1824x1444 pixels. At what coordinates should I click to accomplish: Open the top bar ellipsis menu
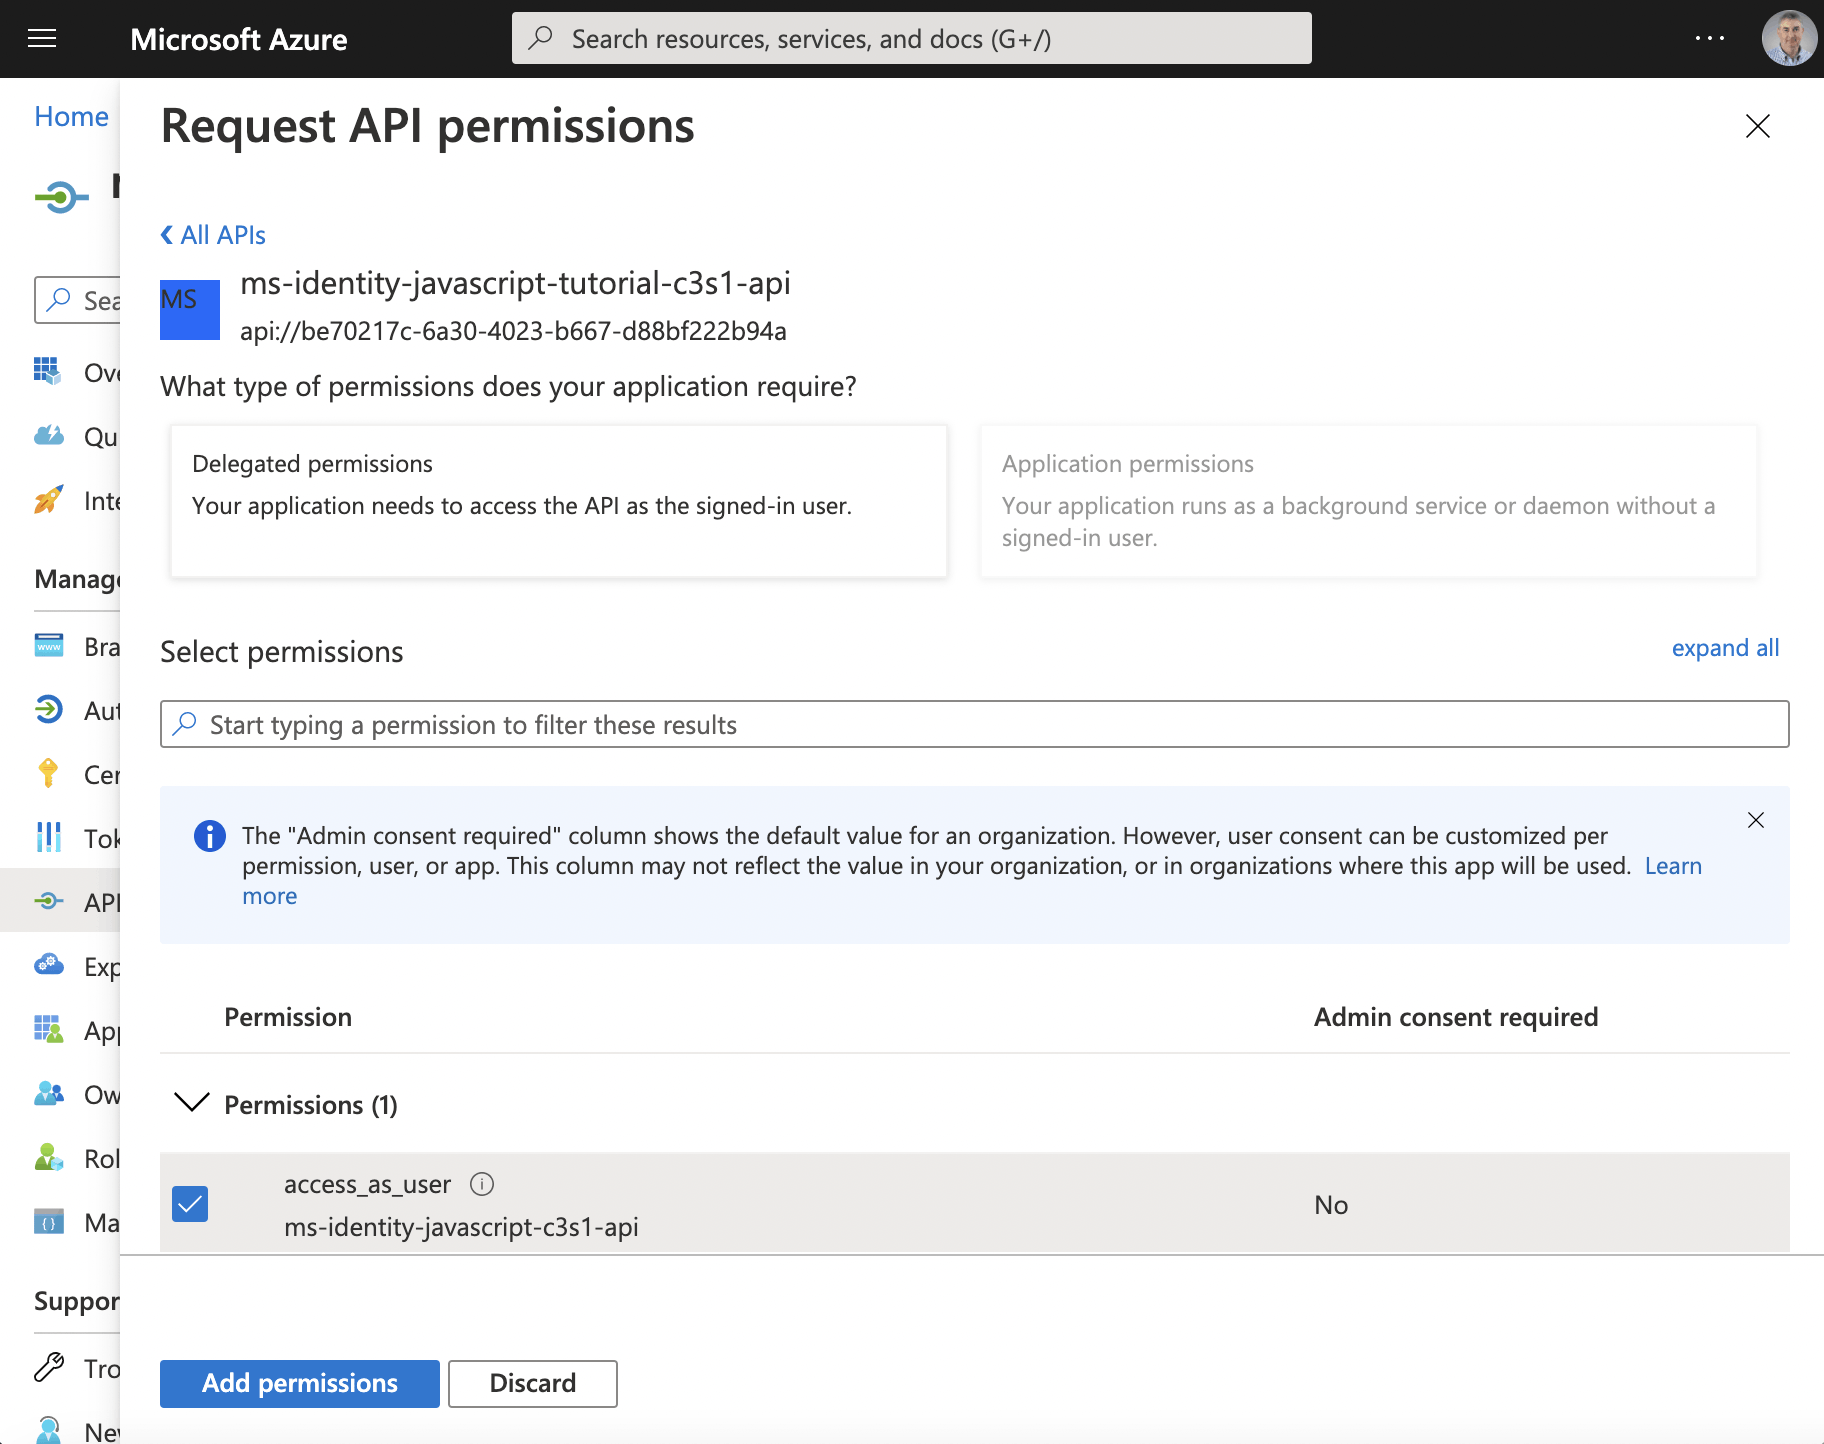pyautogui.click(x=1709, y=39)
